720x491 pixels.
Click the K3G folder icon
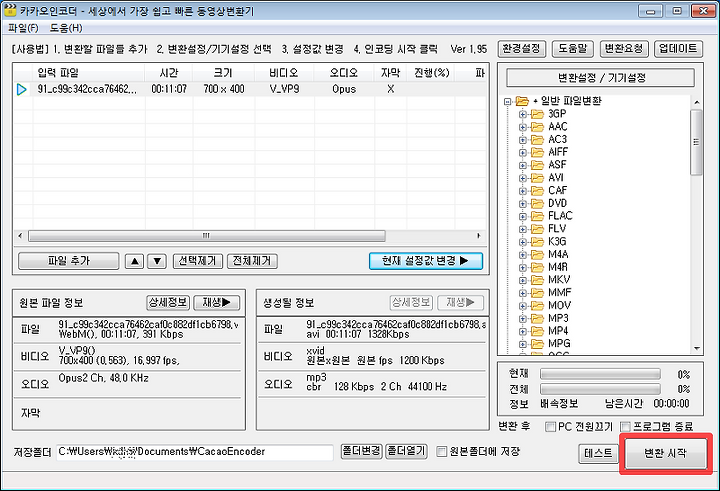coord(537,242)
